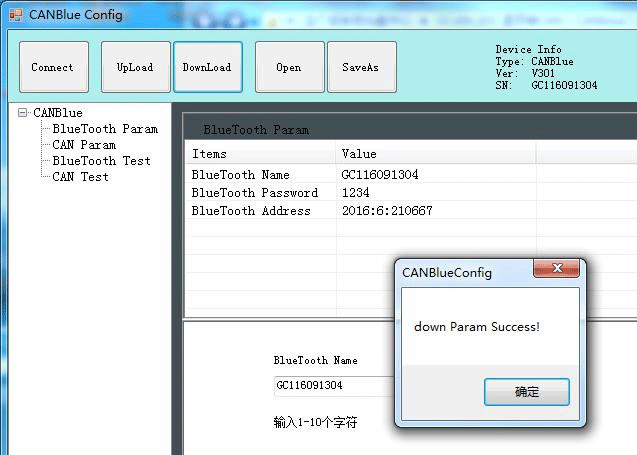The height and width of the screenshot is (455, 637).
Task: Select BlueTooth Param in tree
Action: [105, 129]
